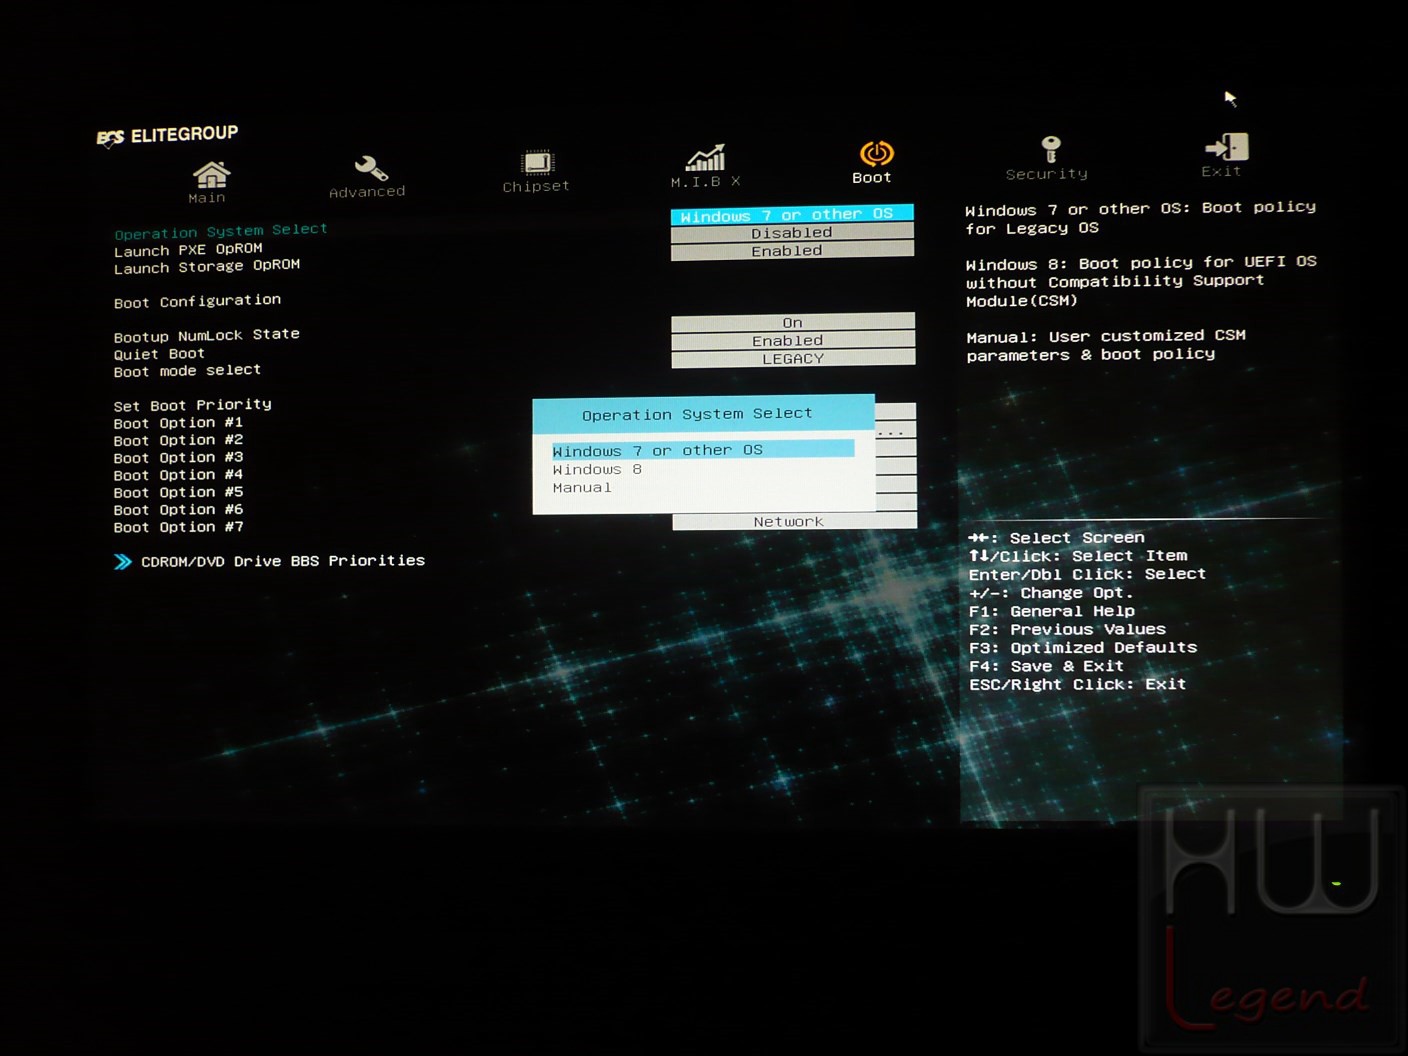Select Boot Option #7 row
This screenshot has height=1056, width=1408.
pos(178,527)
